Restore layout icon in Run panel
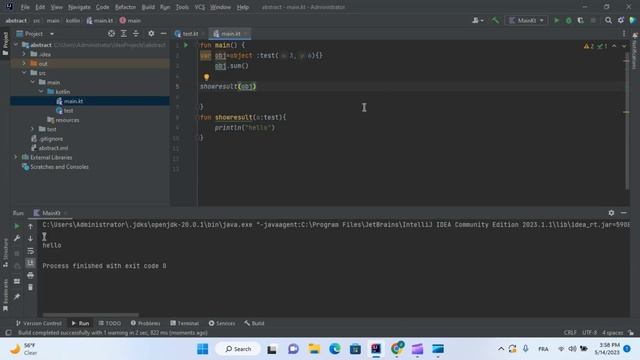 pos(17,281)
